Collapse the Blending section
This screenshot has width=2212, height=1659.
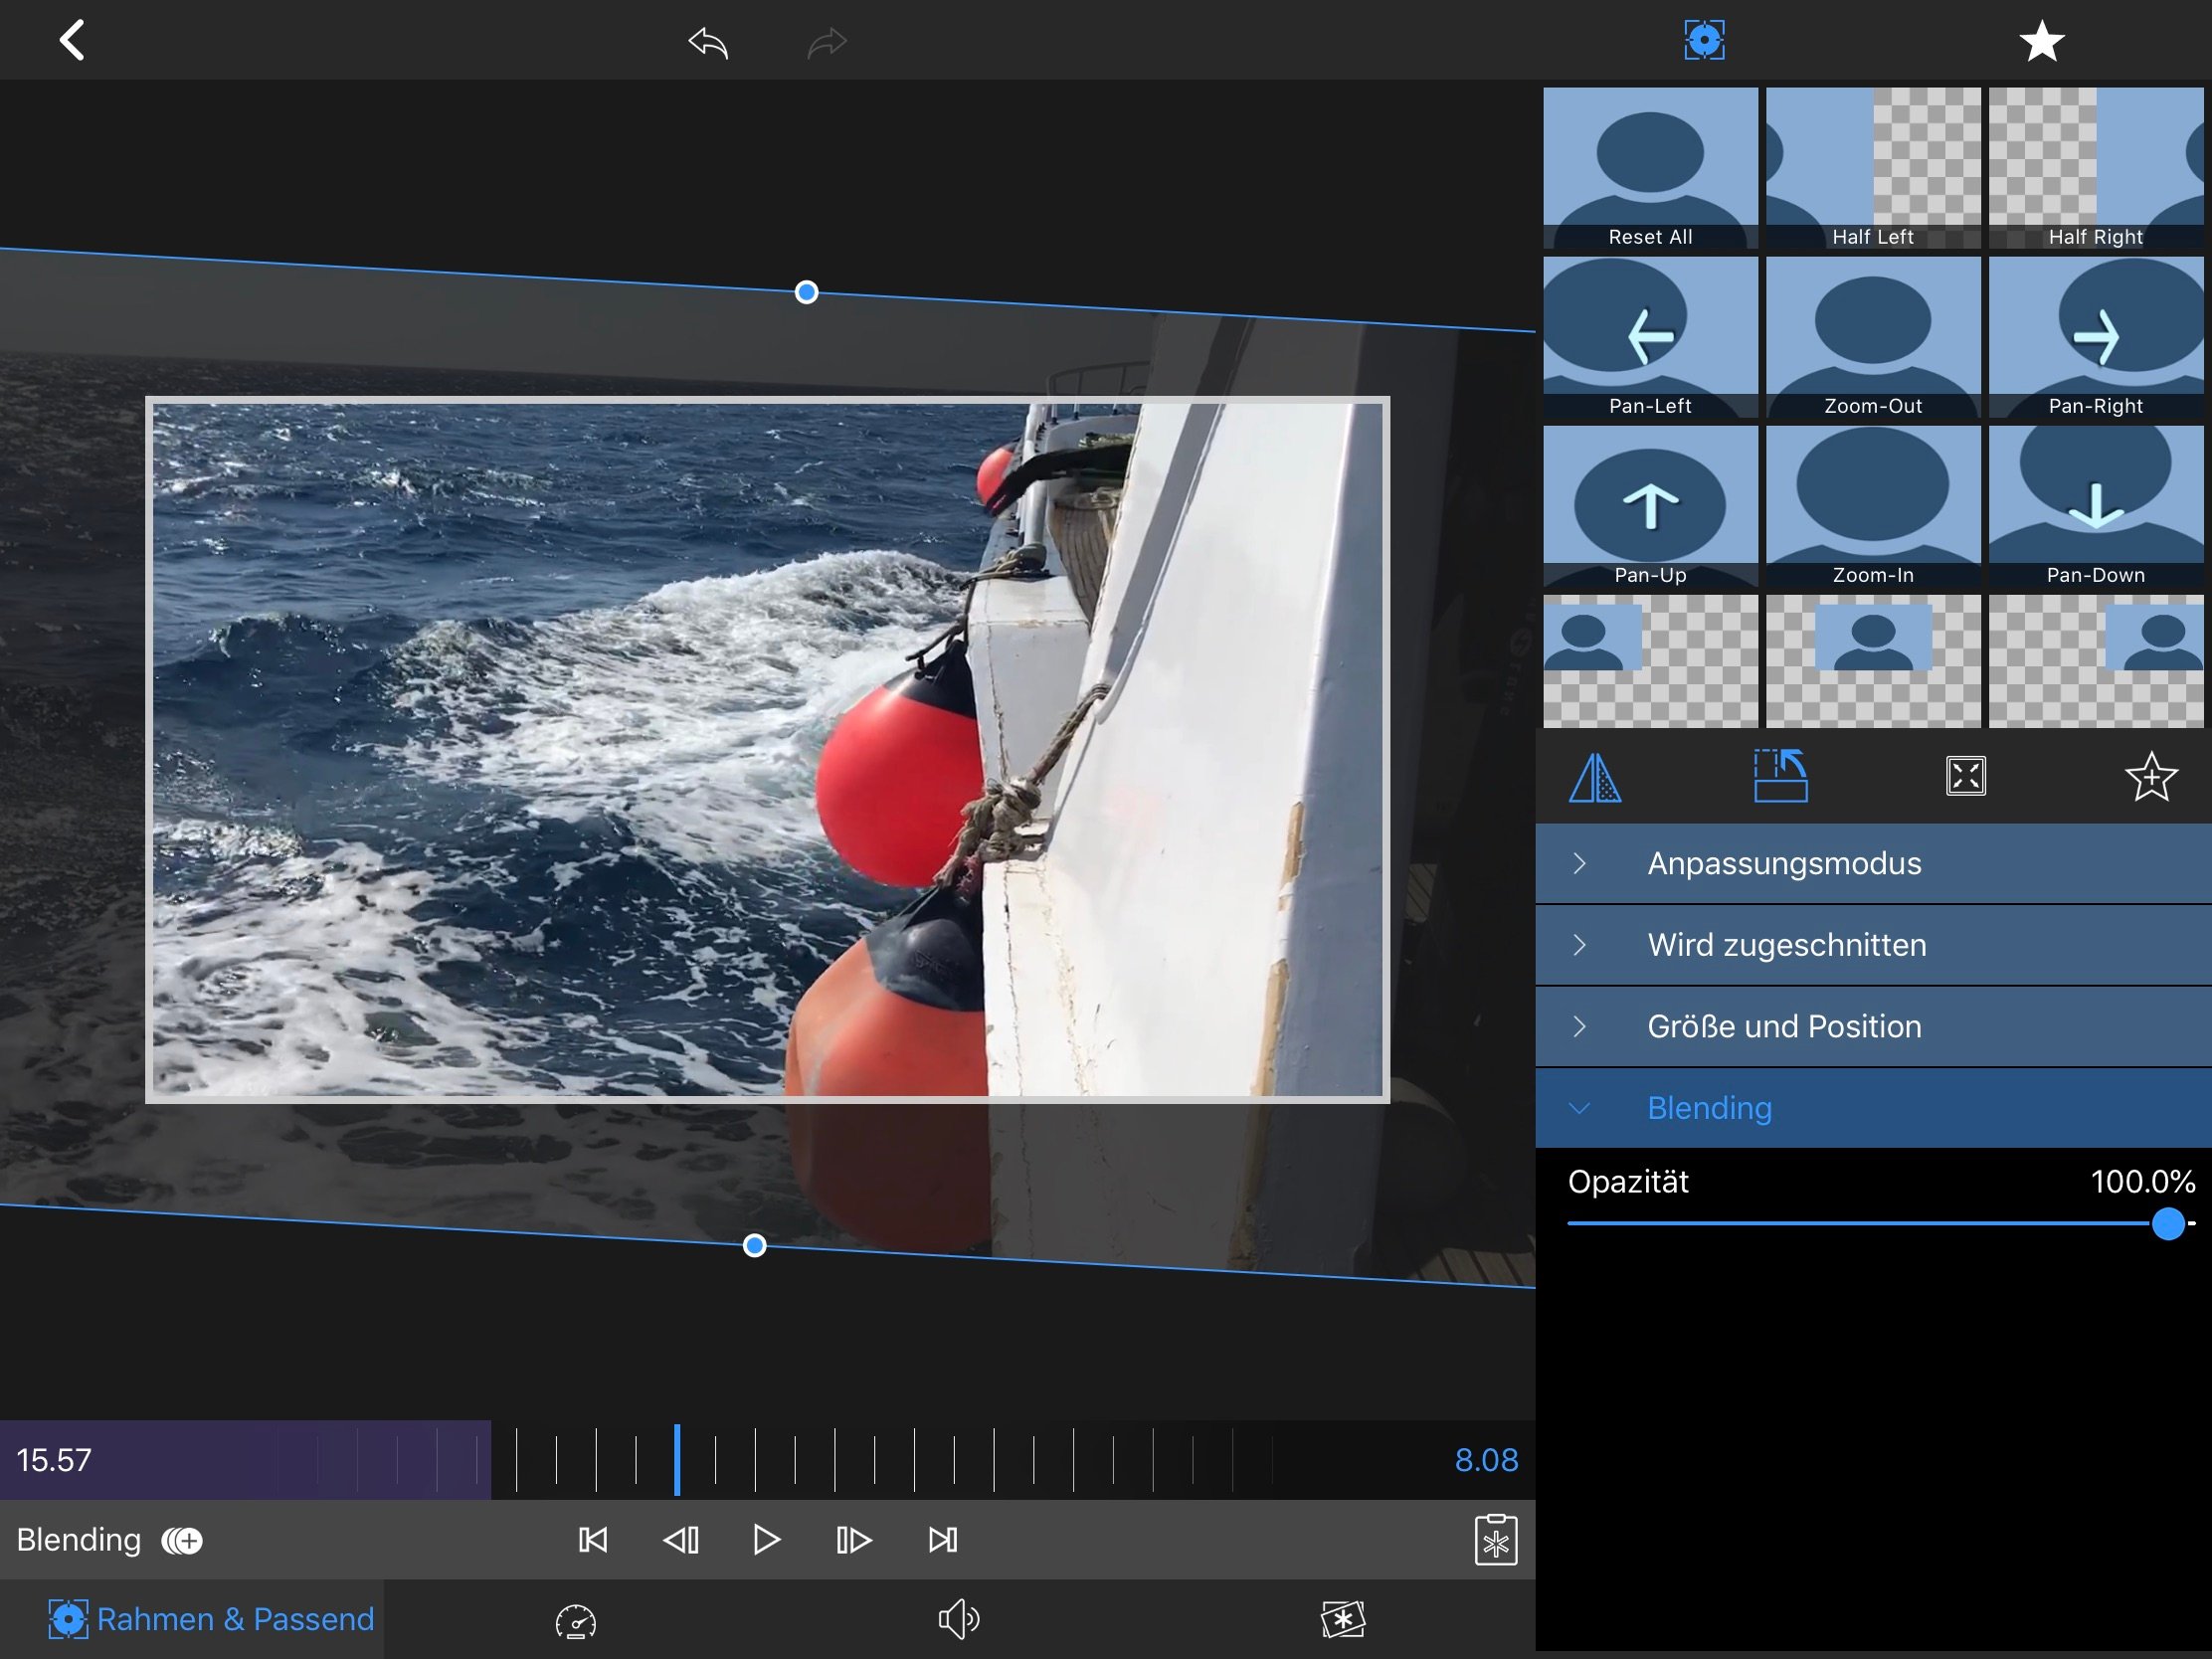coord(1576,1105)
